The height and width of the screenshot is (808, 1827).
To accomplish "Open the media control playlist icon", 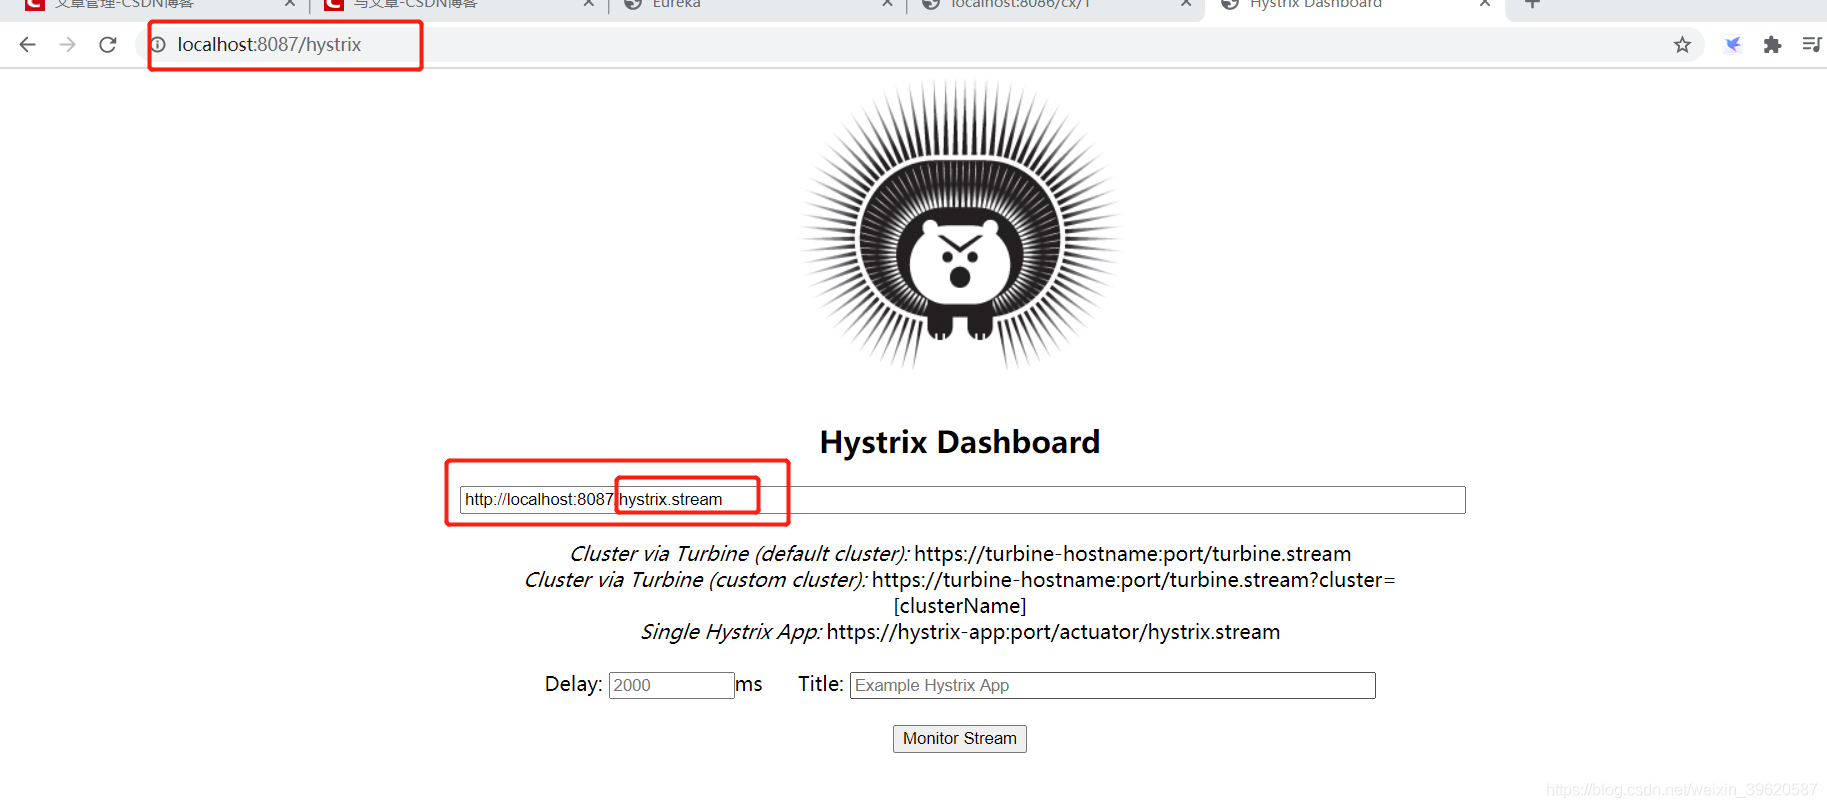I will (x=1811, y=44).
